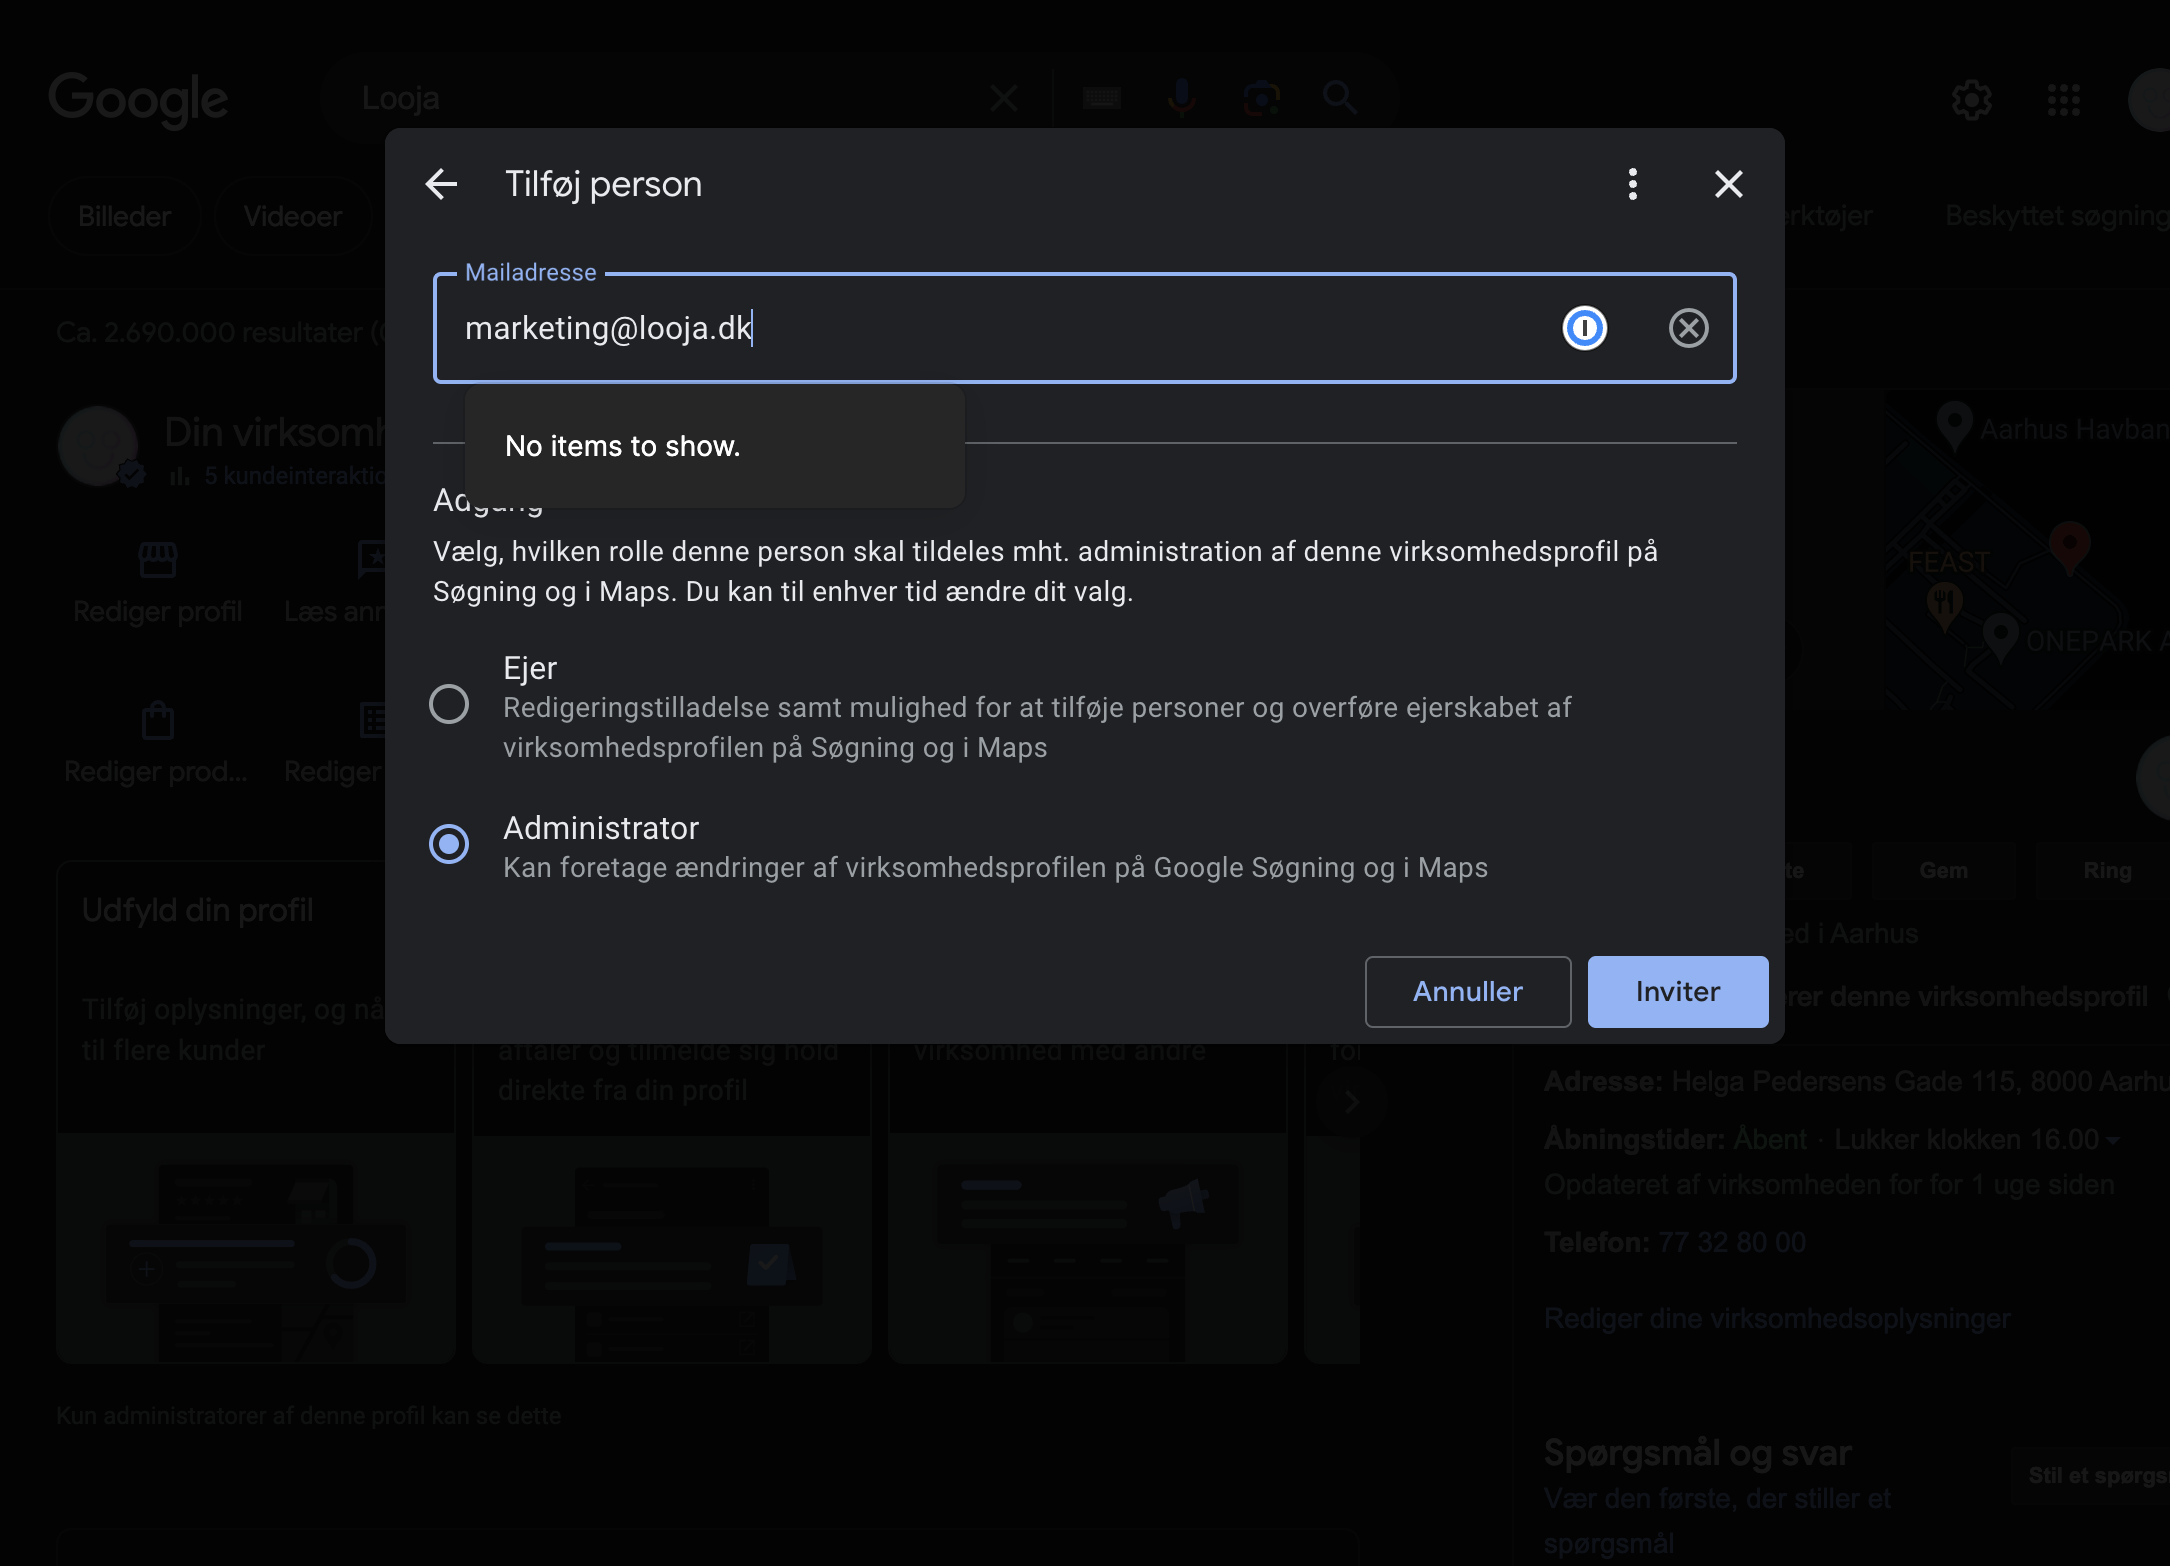Image resolution: width=2170 pixels, height=1566 pixels.
Task: Open Google Lens image search icon
Action: (x=1261, y=98)
